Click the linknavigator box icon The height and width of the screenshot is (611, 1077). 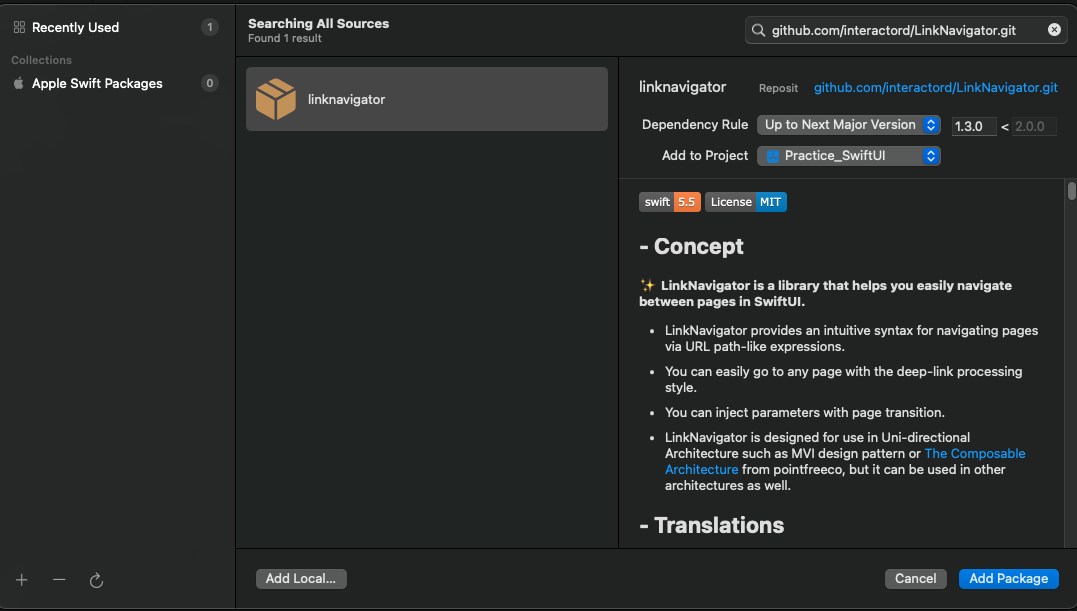[275, 99]
